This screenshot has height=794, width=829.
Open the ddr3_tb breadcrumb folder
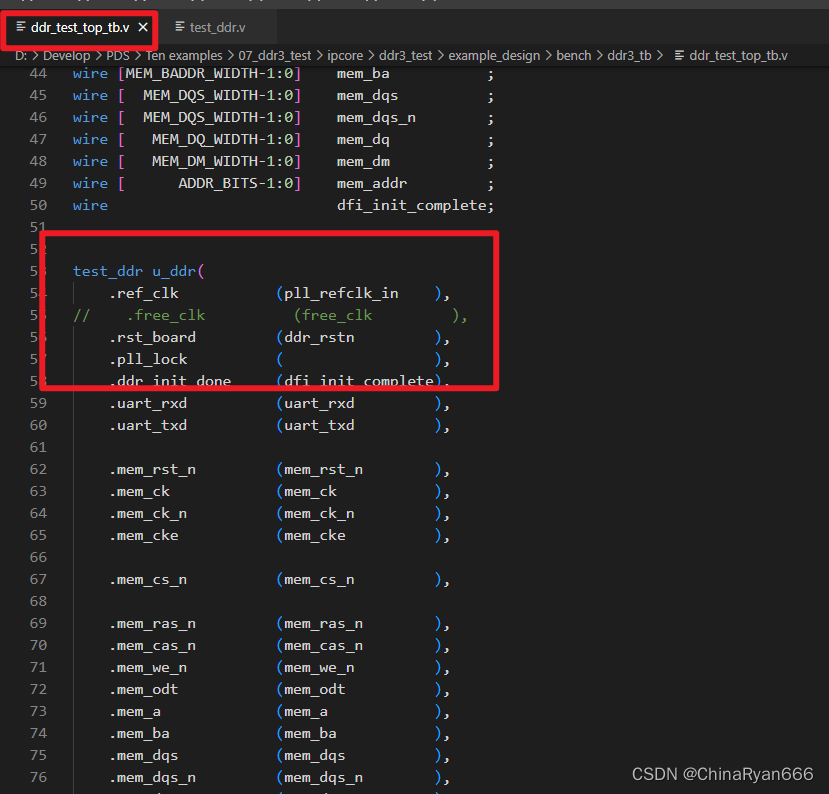(629, 56)
